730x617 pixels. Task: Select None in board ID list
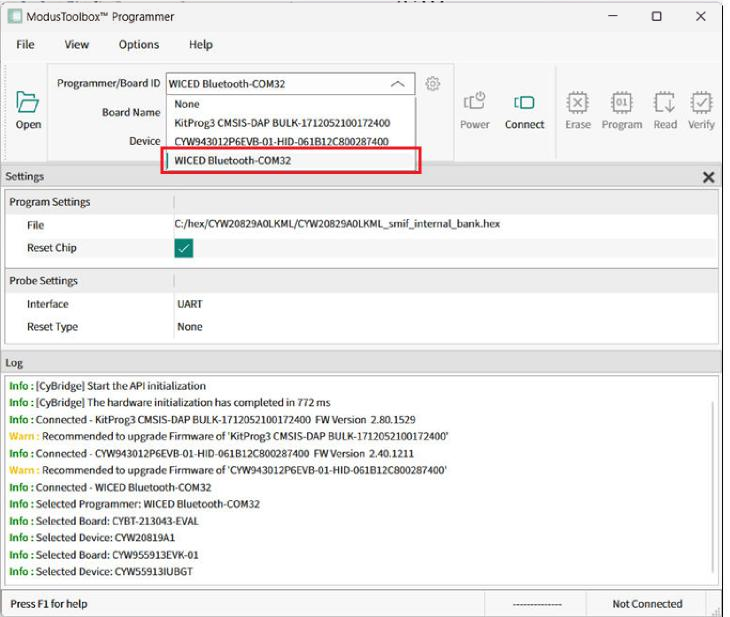pyautogui.click(x=290, y=104)
